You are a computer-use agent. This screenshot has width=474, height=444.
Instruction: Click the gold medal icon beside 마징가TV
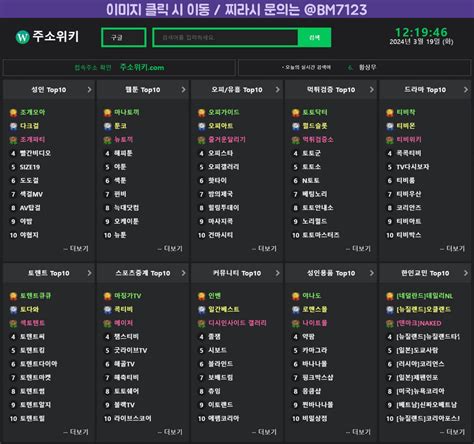coord(107,296)
